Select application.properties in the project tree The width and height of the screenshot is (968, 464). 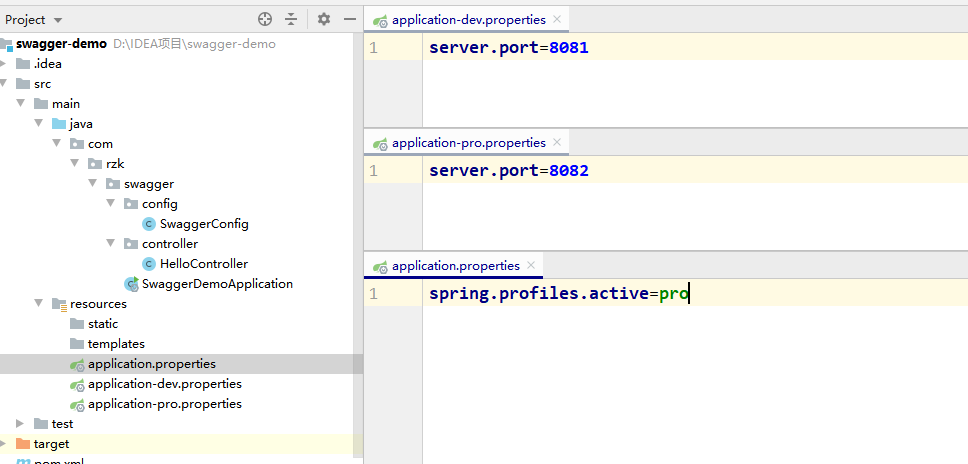tap(152, 363)
